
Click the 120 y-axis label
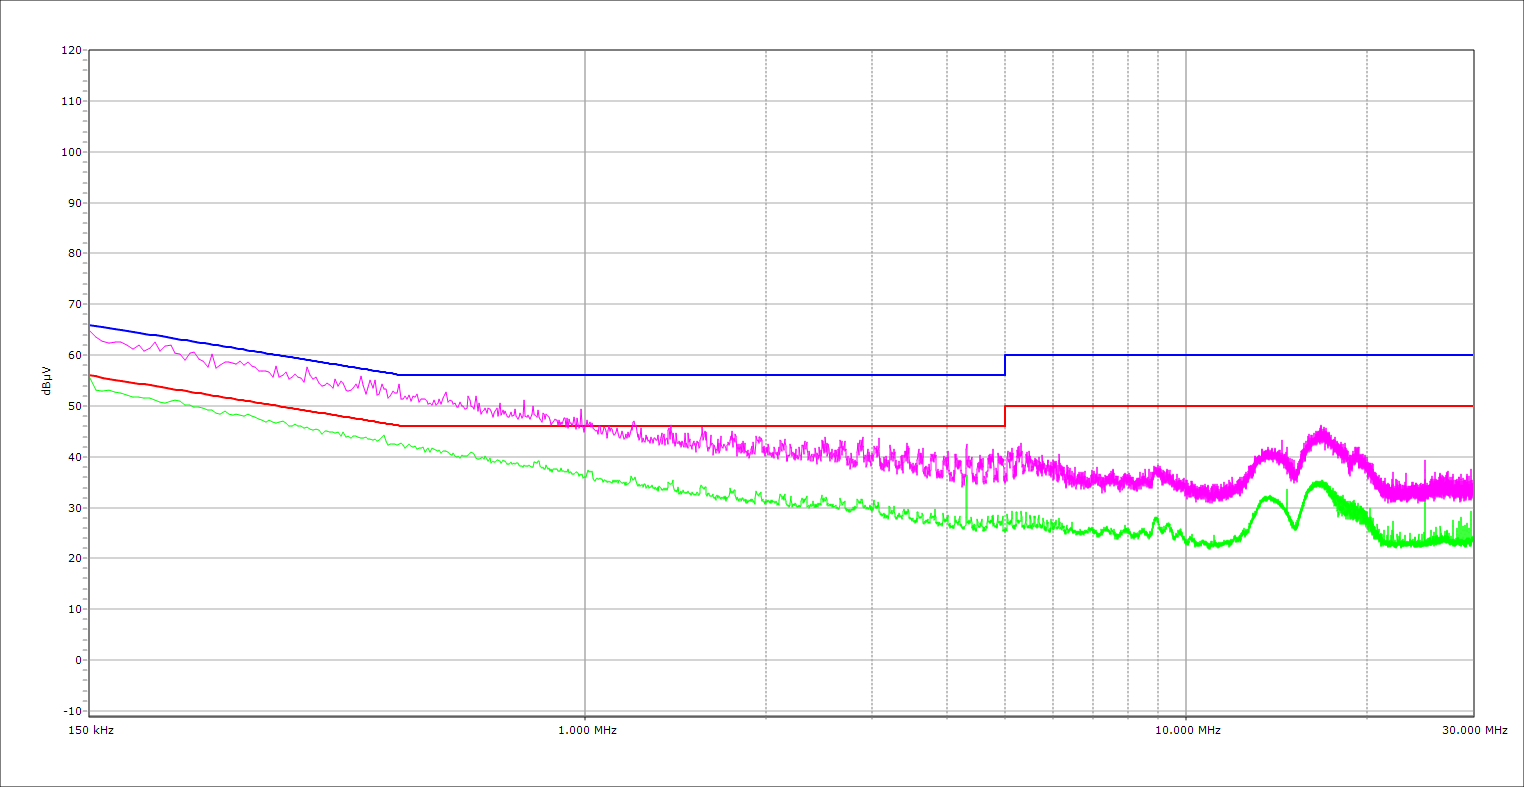71,51
